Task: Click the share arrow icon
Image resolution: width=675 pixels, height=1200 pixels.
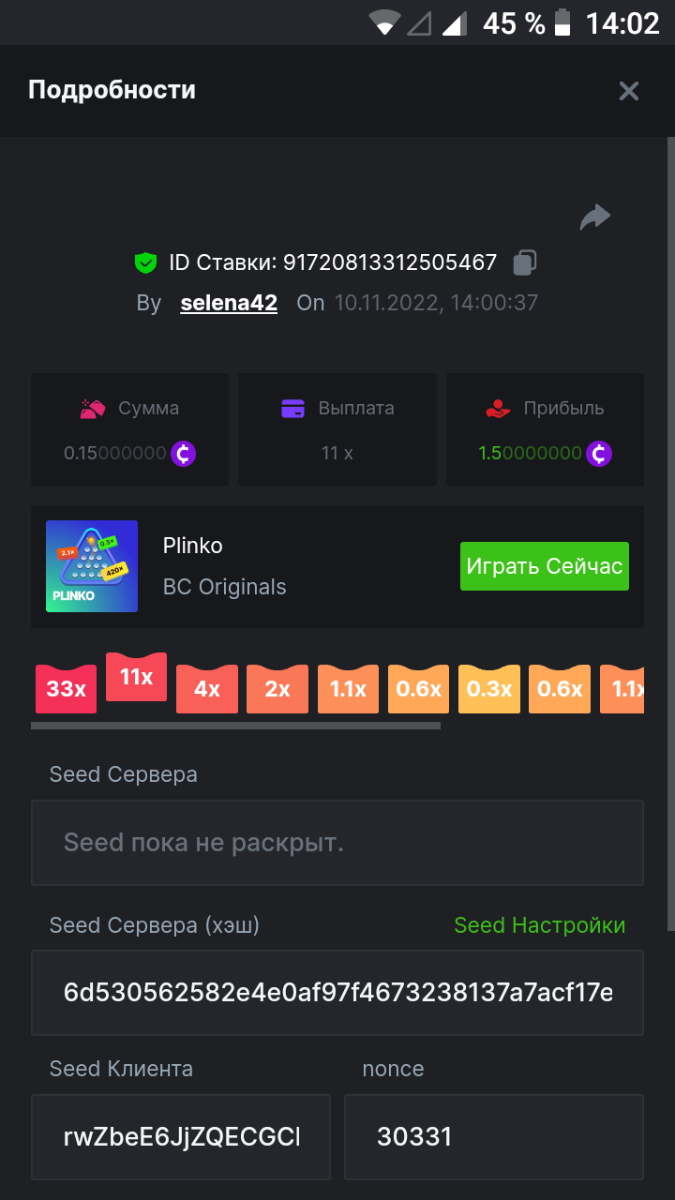Action: click(595, 217)
